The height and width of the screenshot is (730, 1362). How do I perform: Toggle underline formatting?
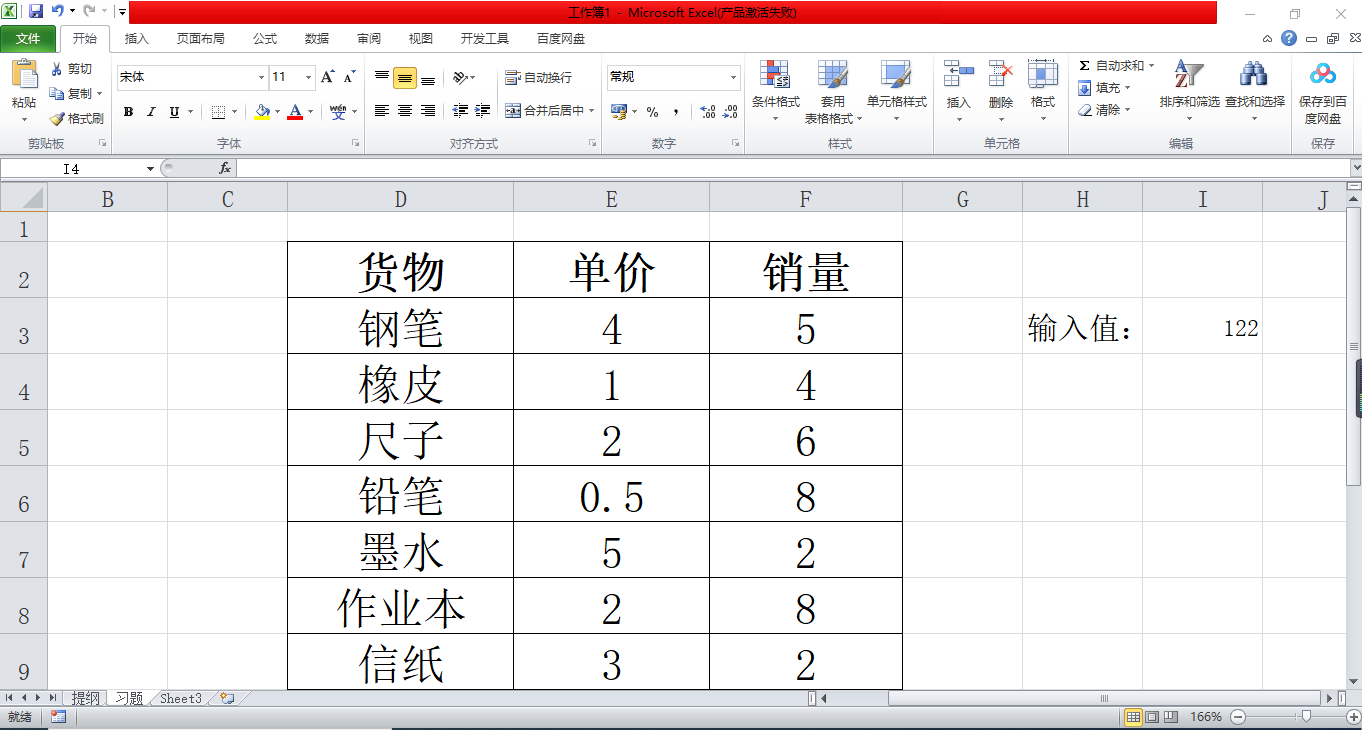(x=174, y=112)
